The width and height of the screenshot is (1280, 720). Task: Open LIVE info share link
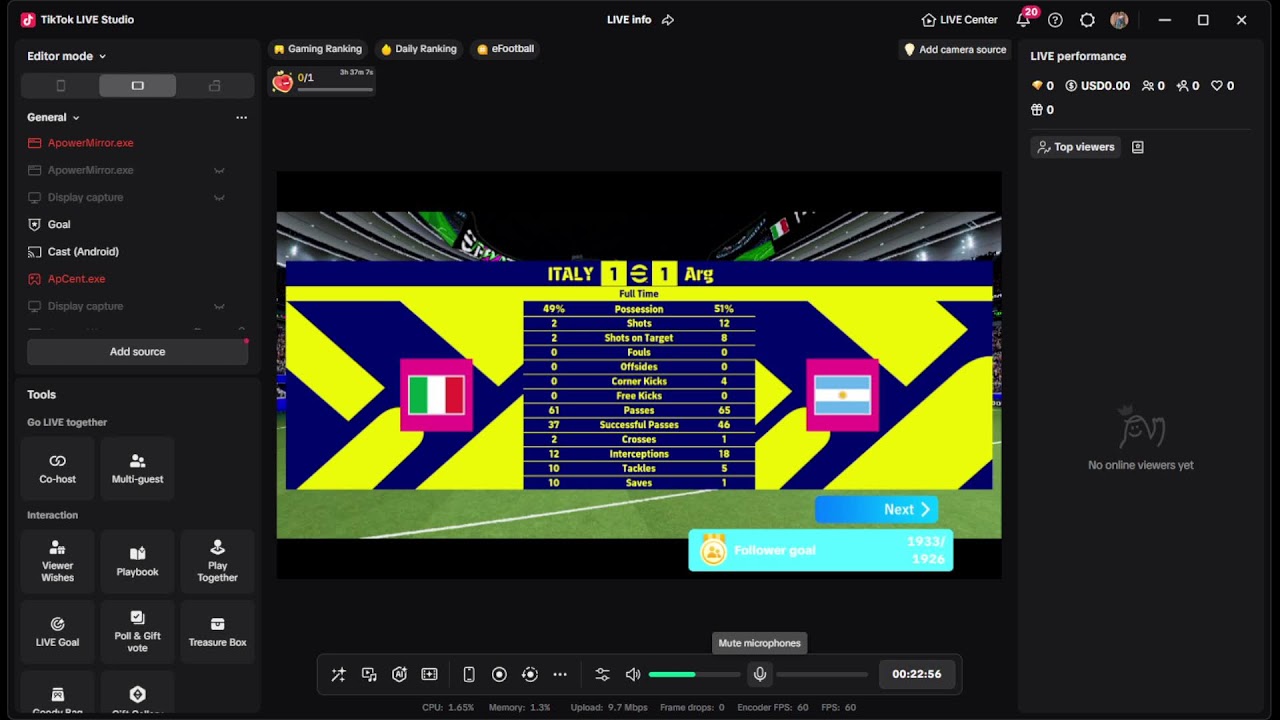[x=668, y=20]
